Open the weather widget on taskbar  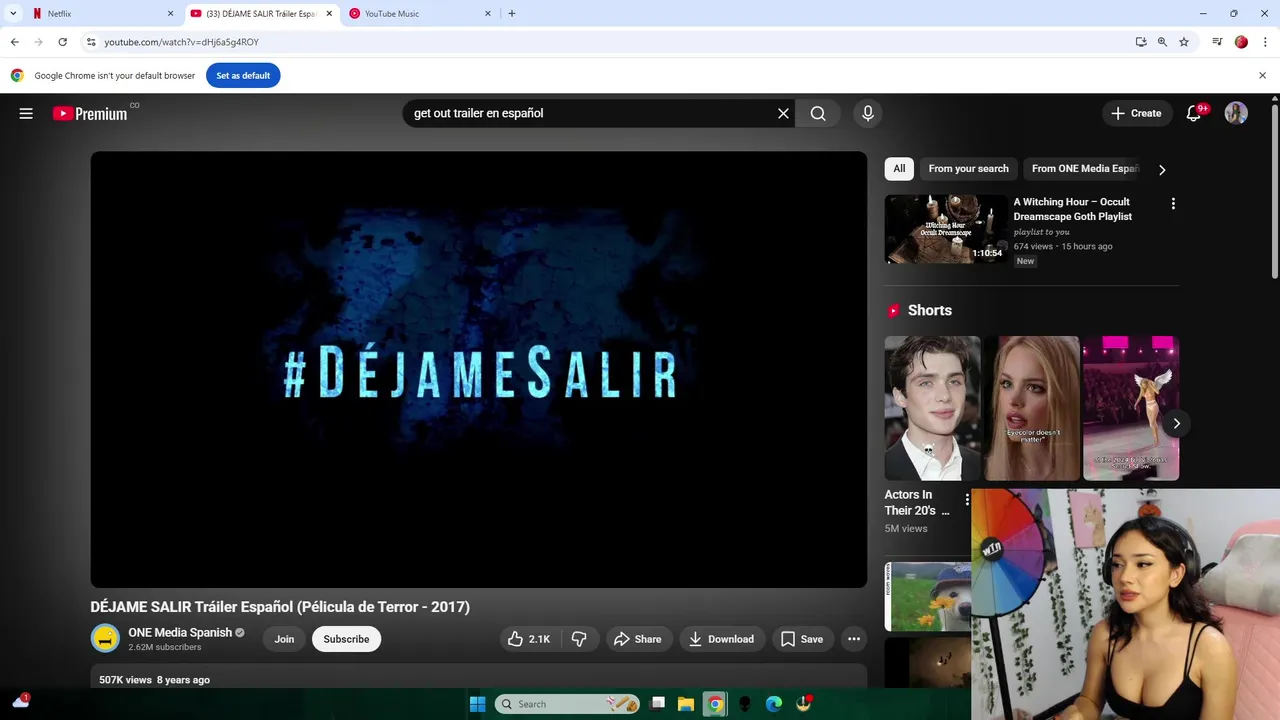(x=21, y=702)
